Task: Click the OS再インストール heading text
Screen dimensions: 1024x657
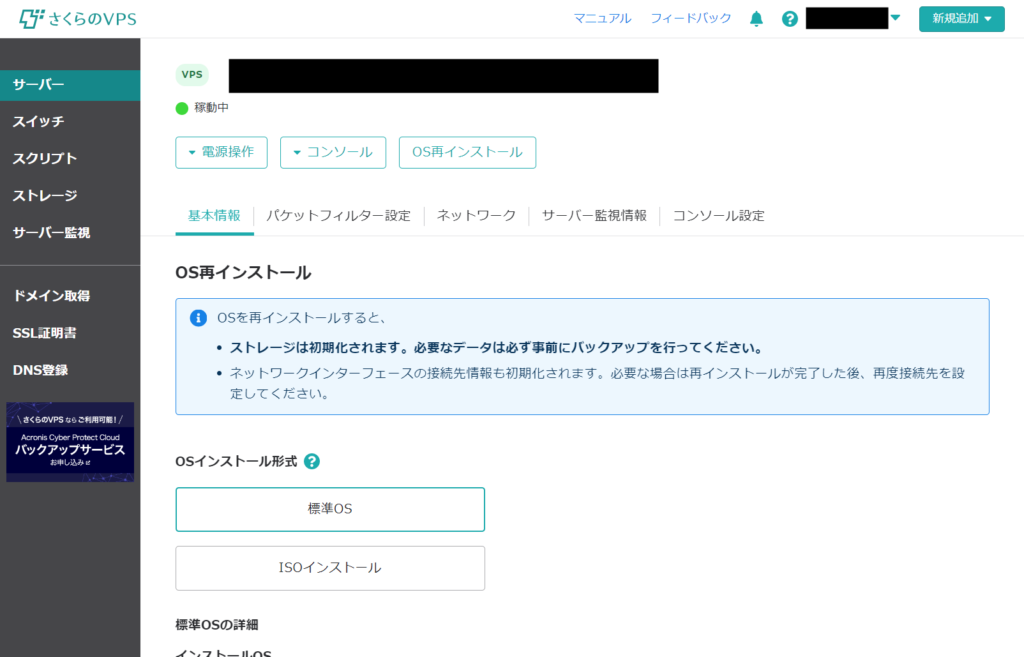Action: point(243,272)
